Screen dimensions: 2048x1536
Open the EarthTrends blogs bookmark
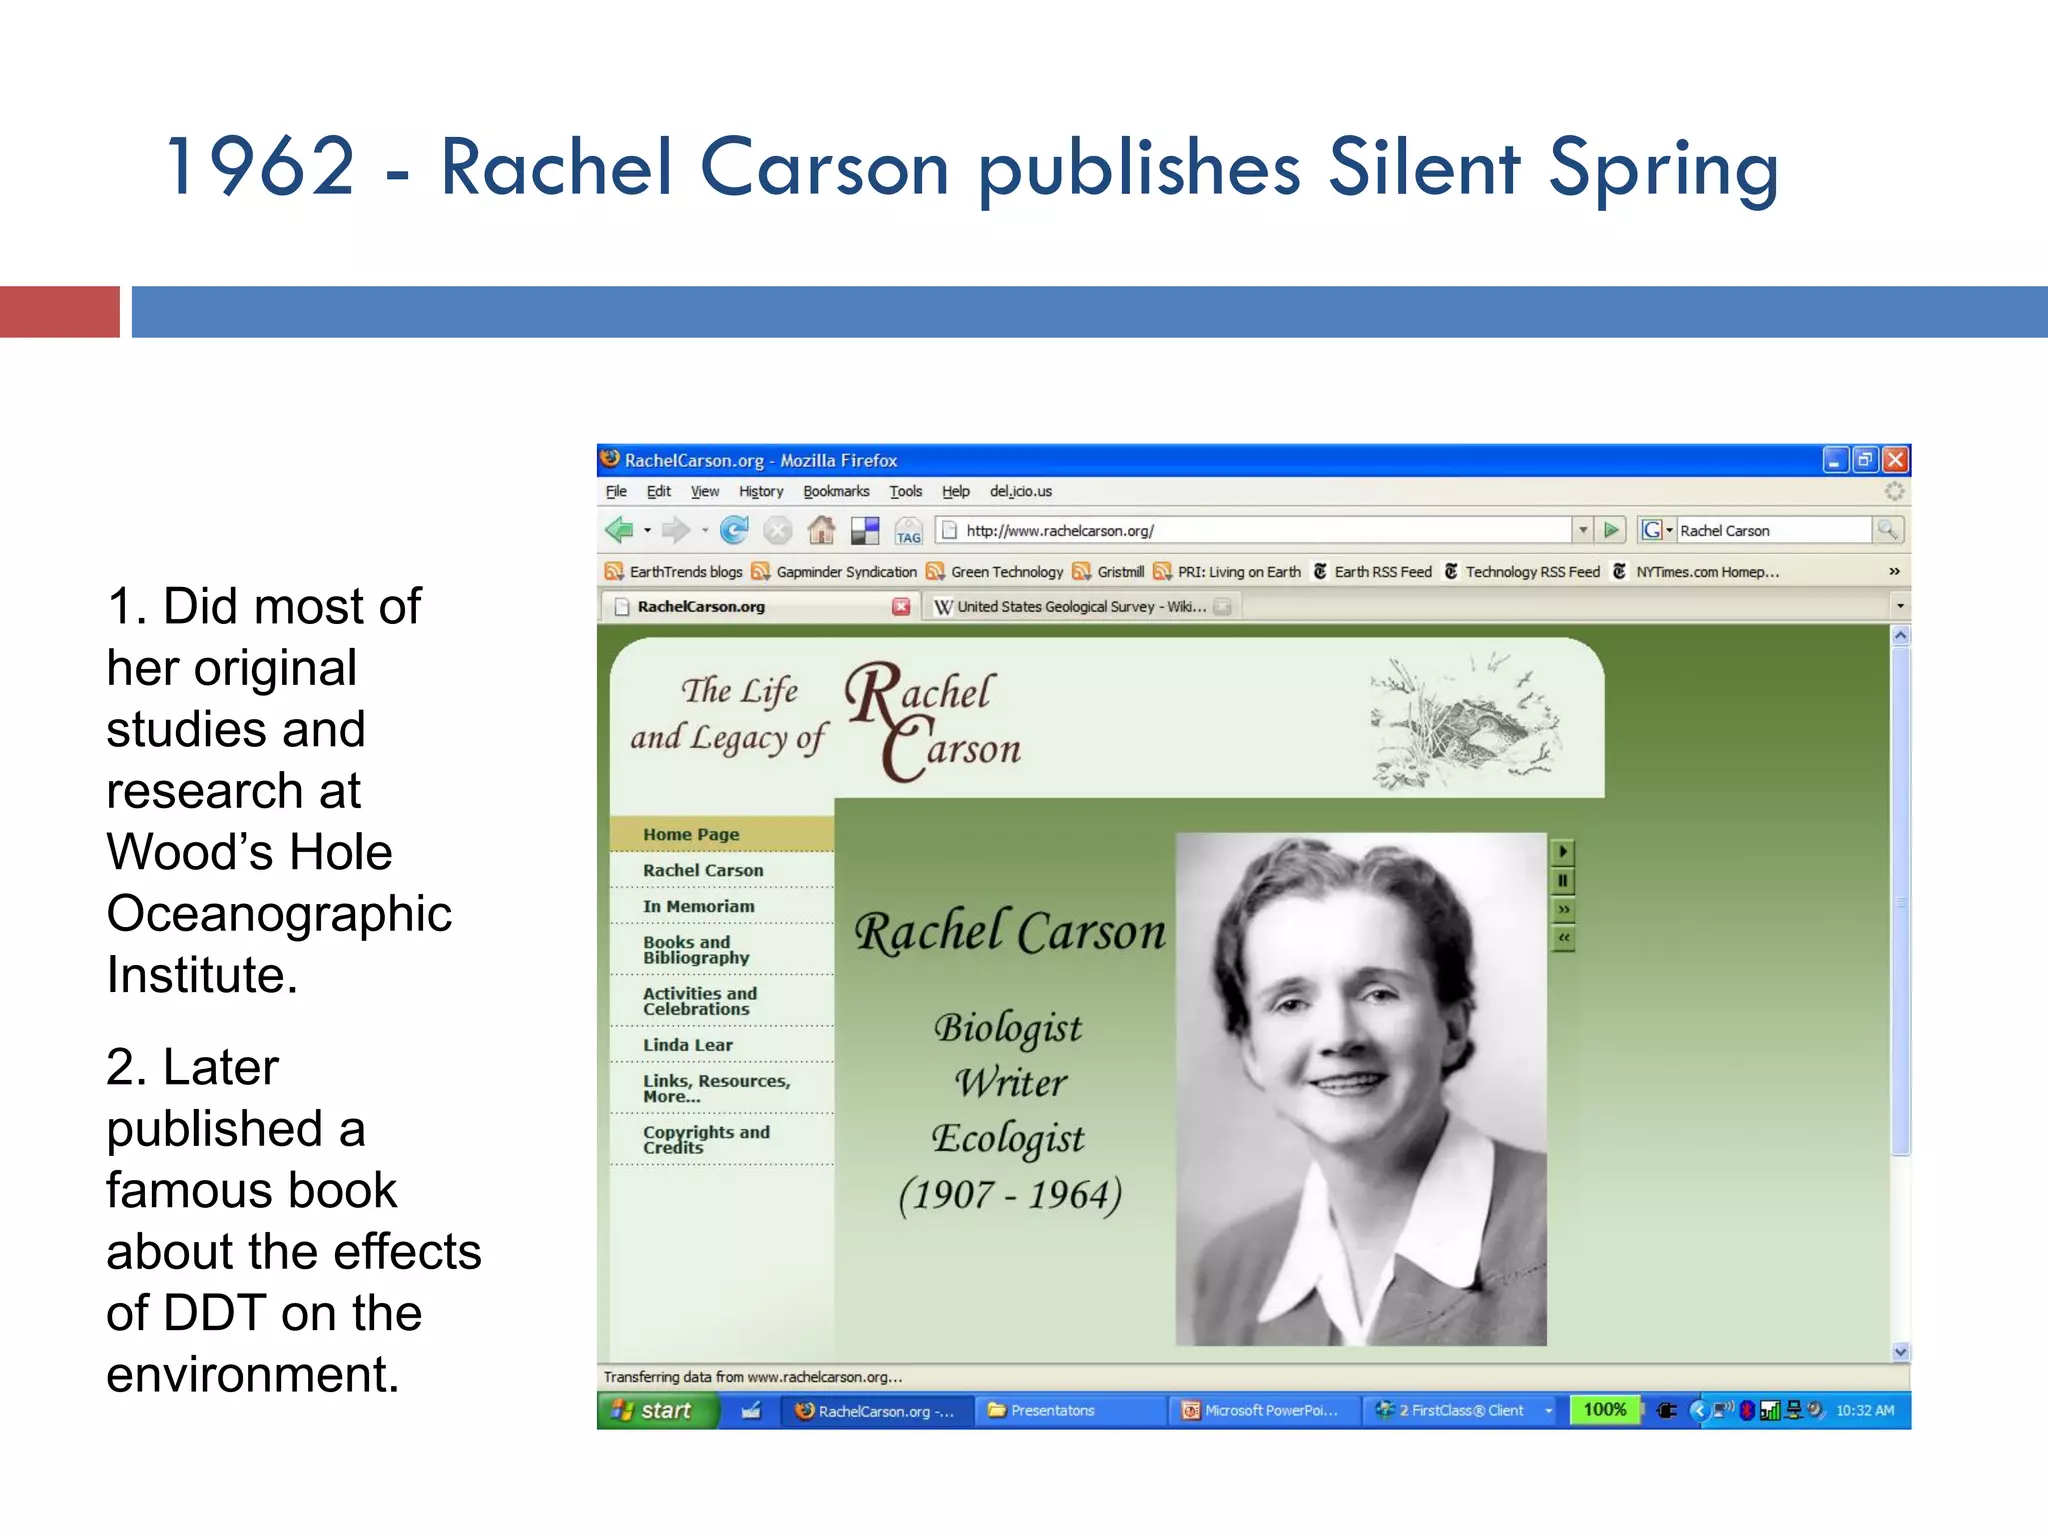[x=674, y=572]
